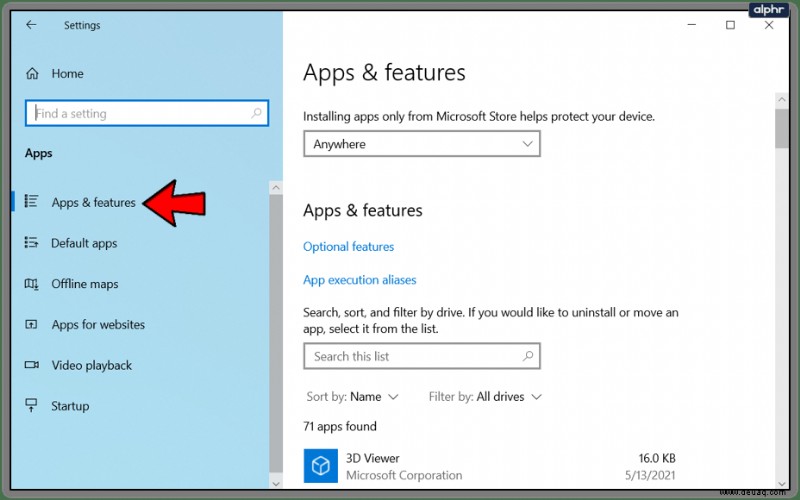Open the Anywhere install source dropdown

pyautogui.click(x=422, y=144)
